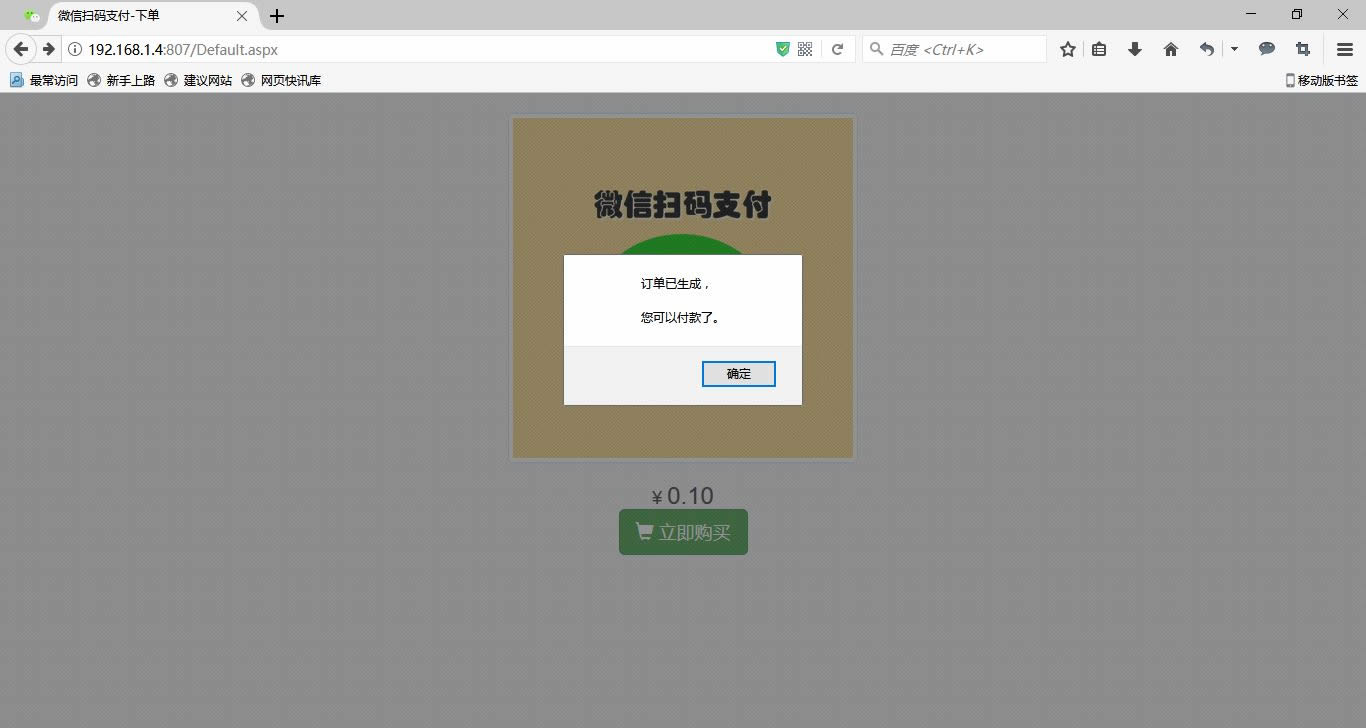Viewport: 1366px width, 728px height.
Task: Click the screenshot crop icon
Action: [1303, 49]
